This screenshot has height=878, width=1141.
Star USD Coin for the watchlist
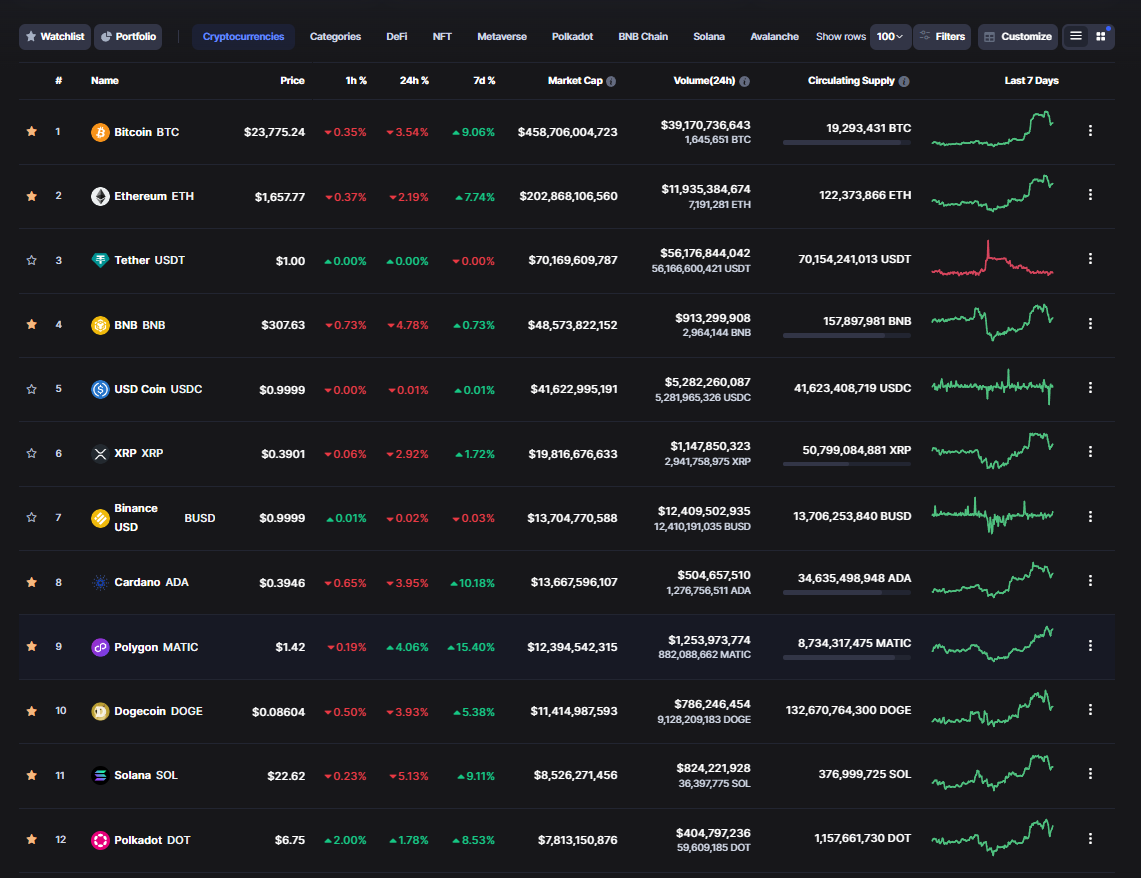(x=32, y=389)
